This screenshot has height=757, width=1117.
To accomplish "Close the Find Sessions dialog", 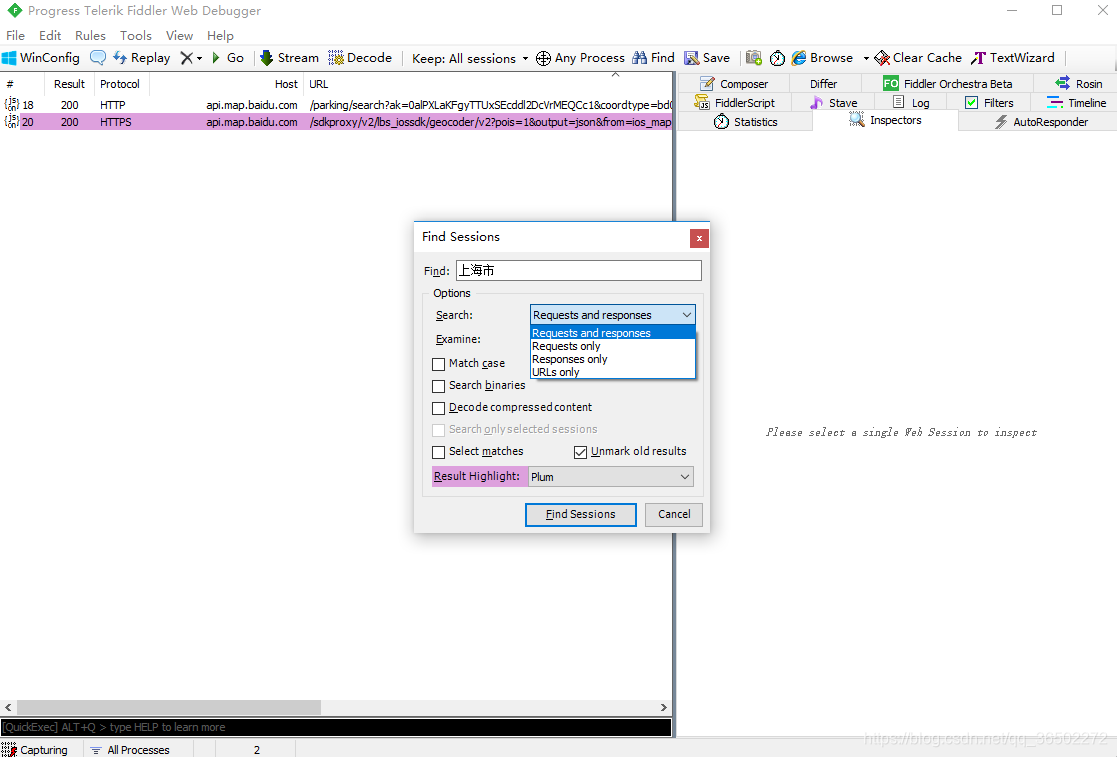I will coord(699,238).
